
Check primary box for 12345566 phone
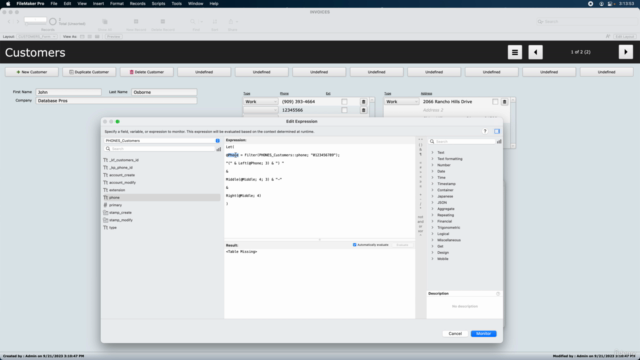[344, 110]
